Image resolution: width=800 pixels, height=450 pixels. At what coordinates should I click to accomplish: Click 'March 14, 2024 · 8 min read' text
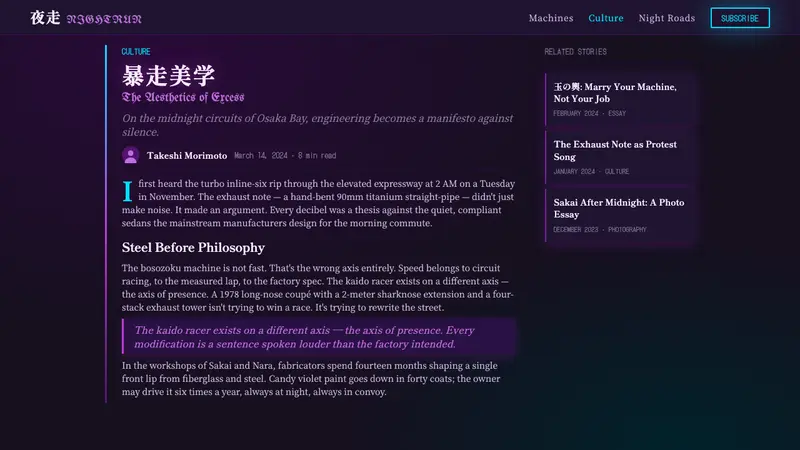(x=285, y=156)
